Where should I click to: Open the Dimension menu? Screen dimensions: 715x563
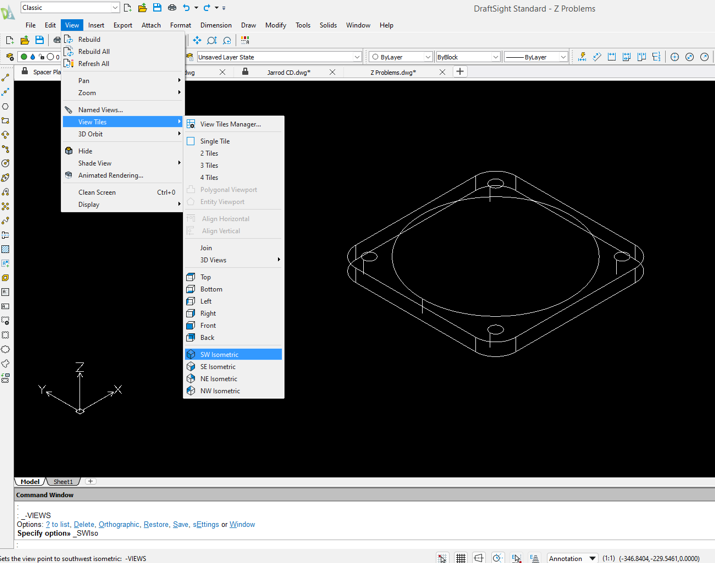215,25
